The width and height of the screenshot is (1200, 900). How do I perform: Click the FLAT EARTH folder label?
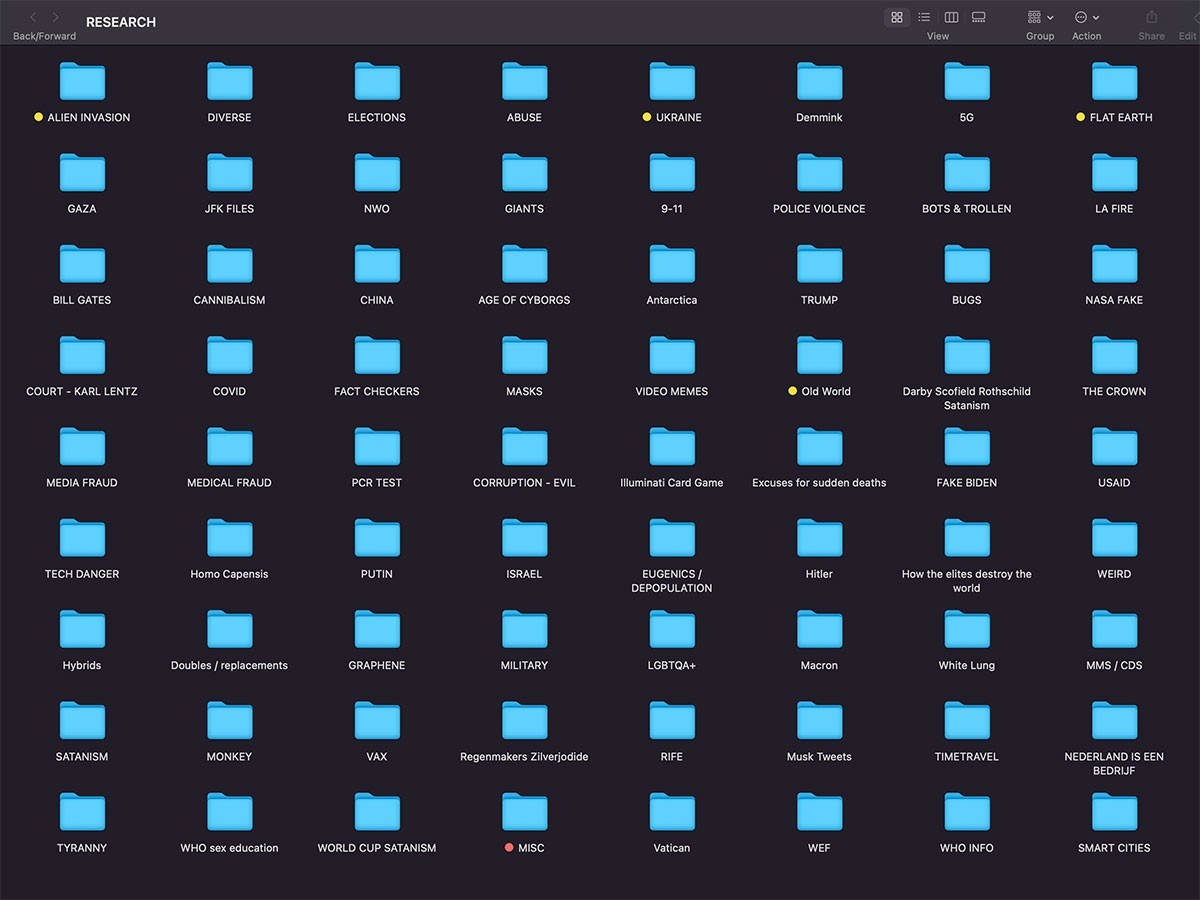pyautogui.click(x=1120, y=117)
